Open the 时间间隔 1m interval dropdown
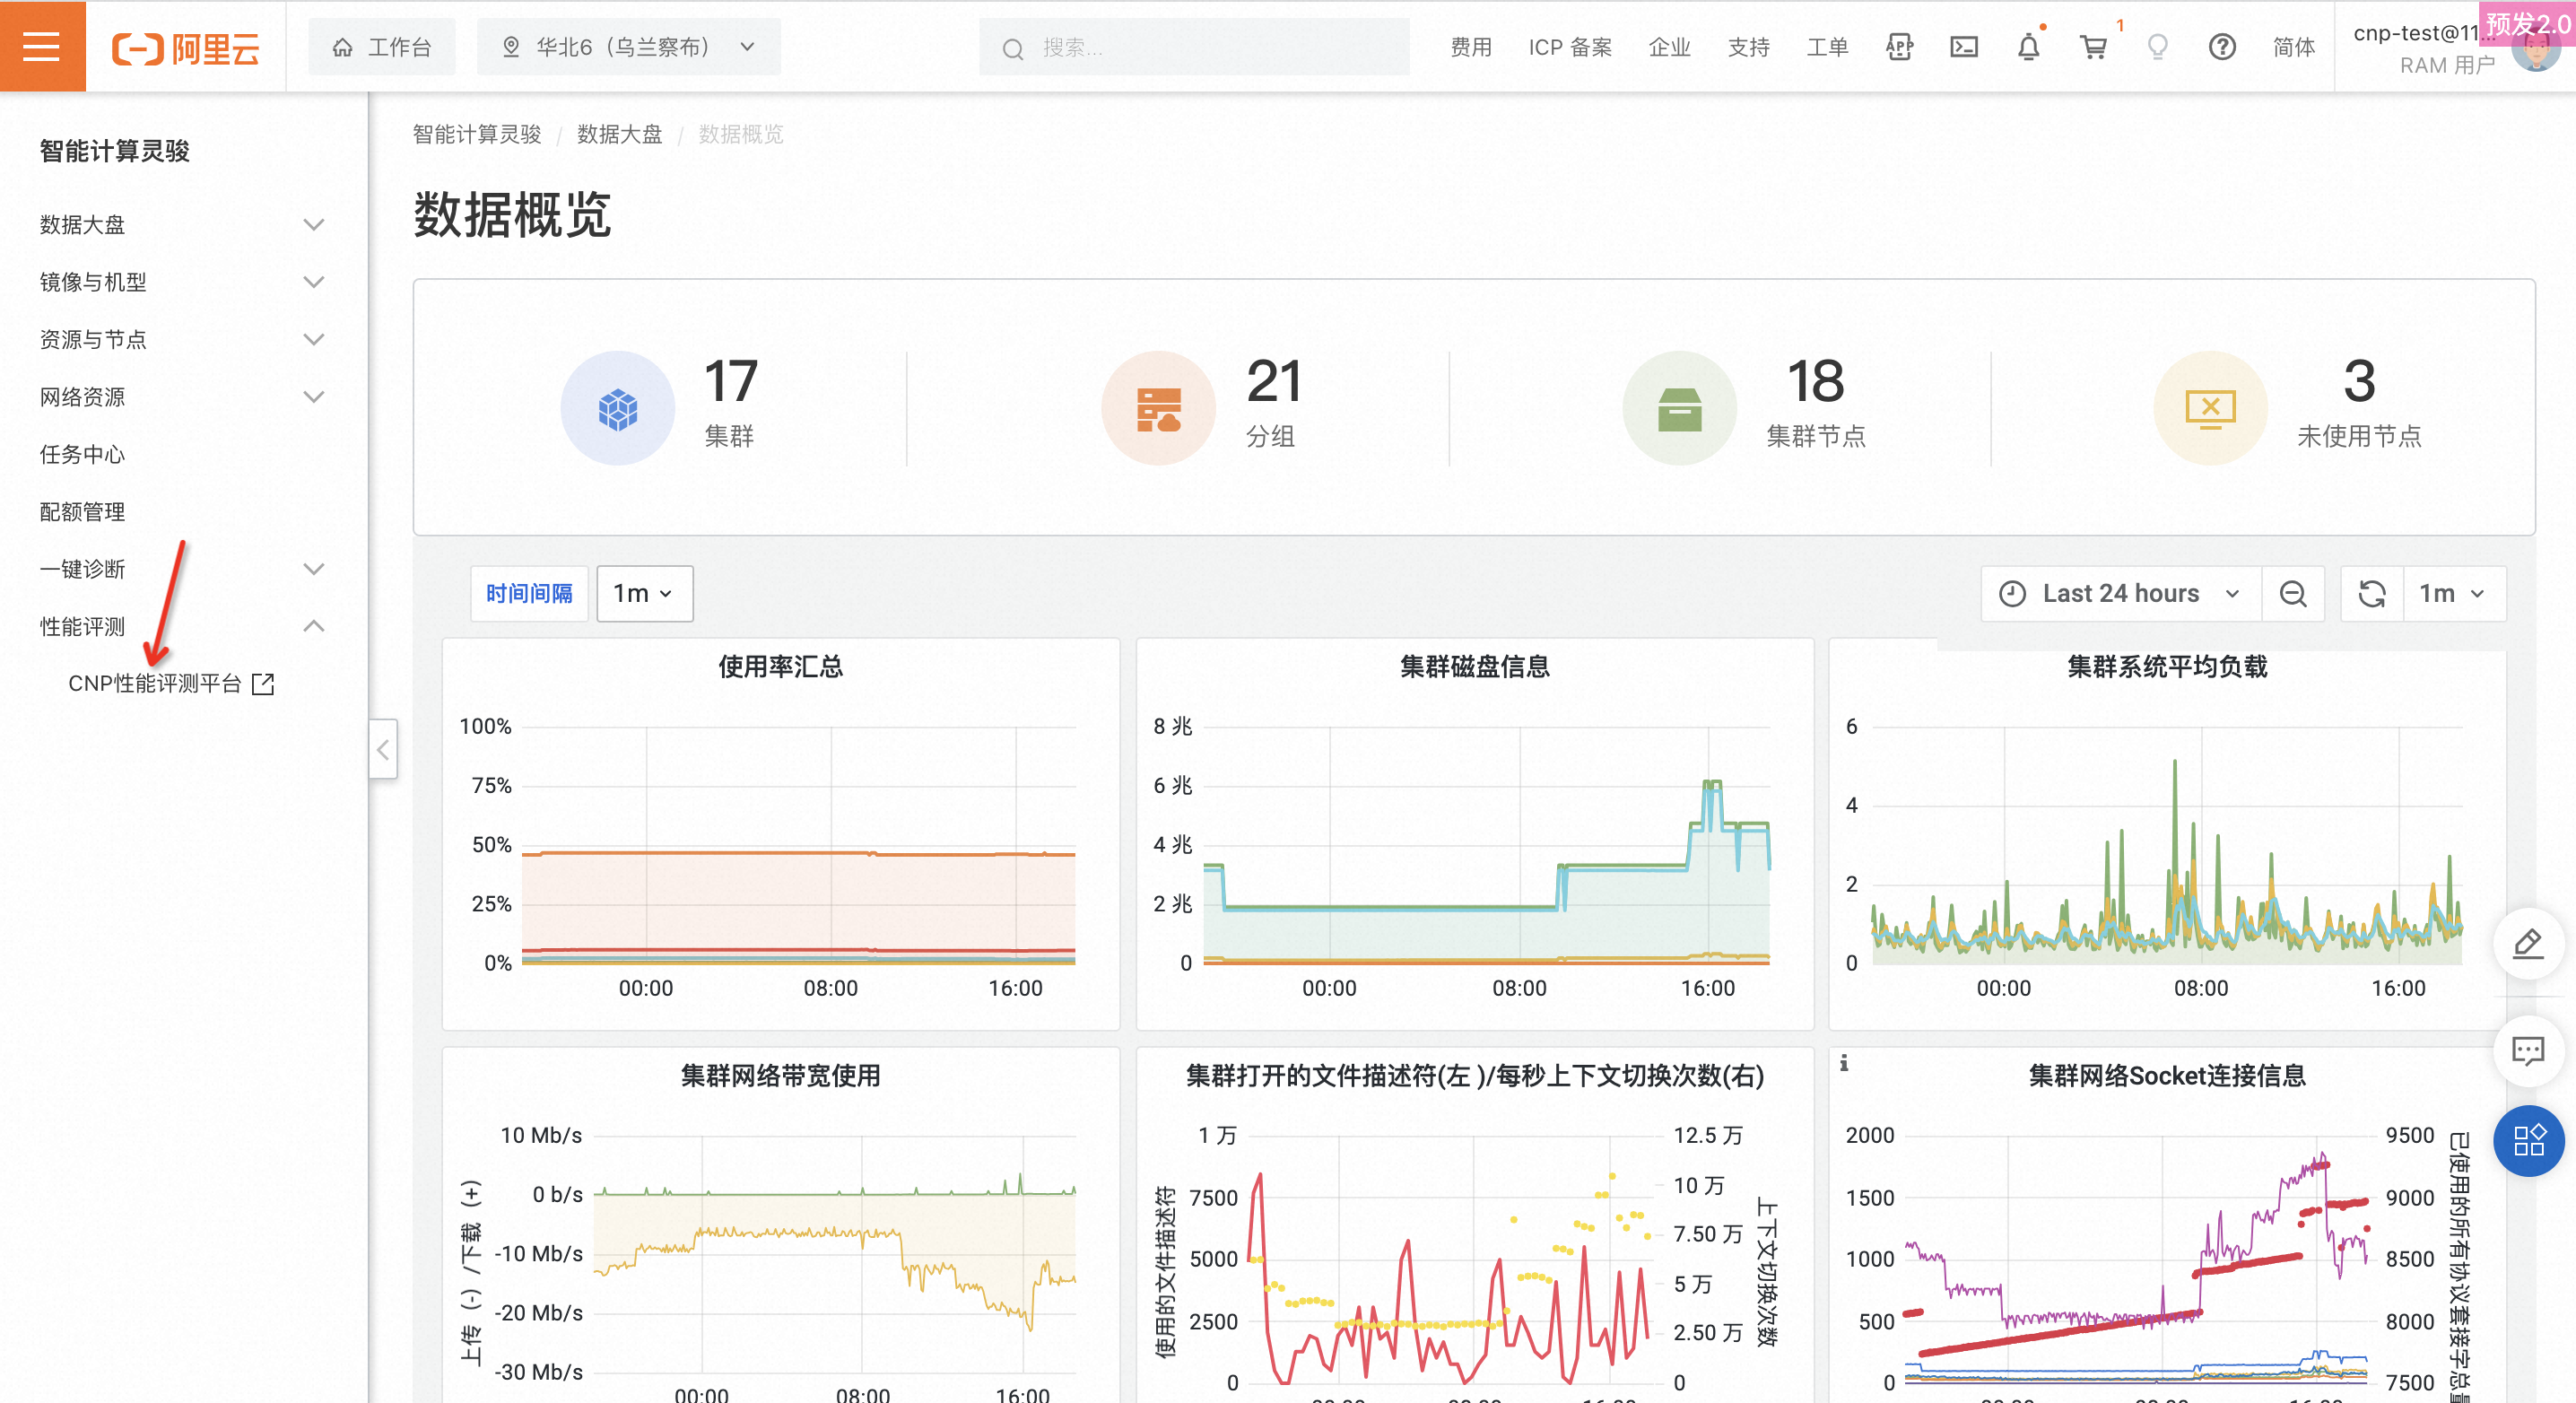The image size is (2576, 1403). click(x=643, y=594)
